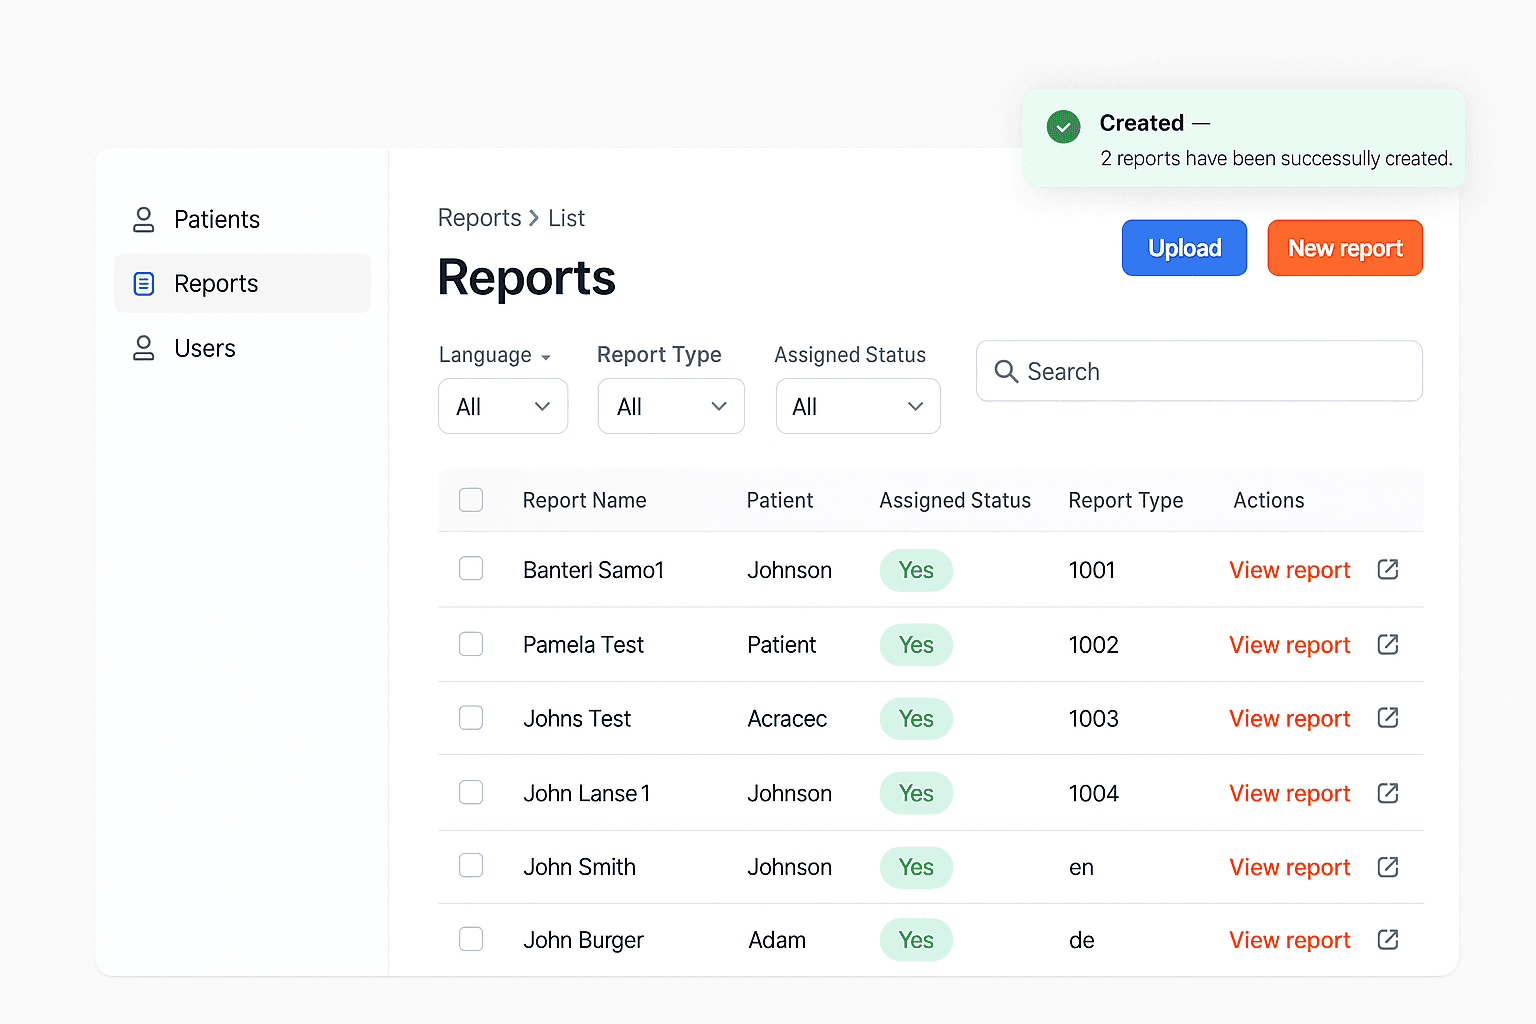Open Johns Test report via external link icon
1536x1024 pixels.
(x=1388, y=718)
